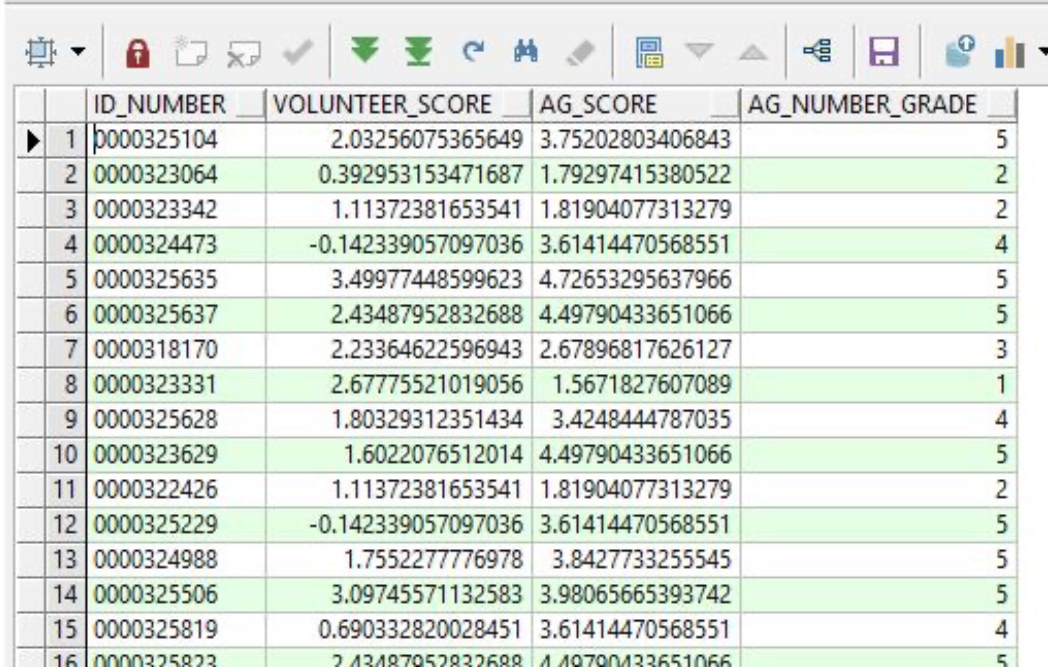Click small button at right of AG_SCORE header
This screenshot has width=1048, height=667.
(x=725, y=105)
